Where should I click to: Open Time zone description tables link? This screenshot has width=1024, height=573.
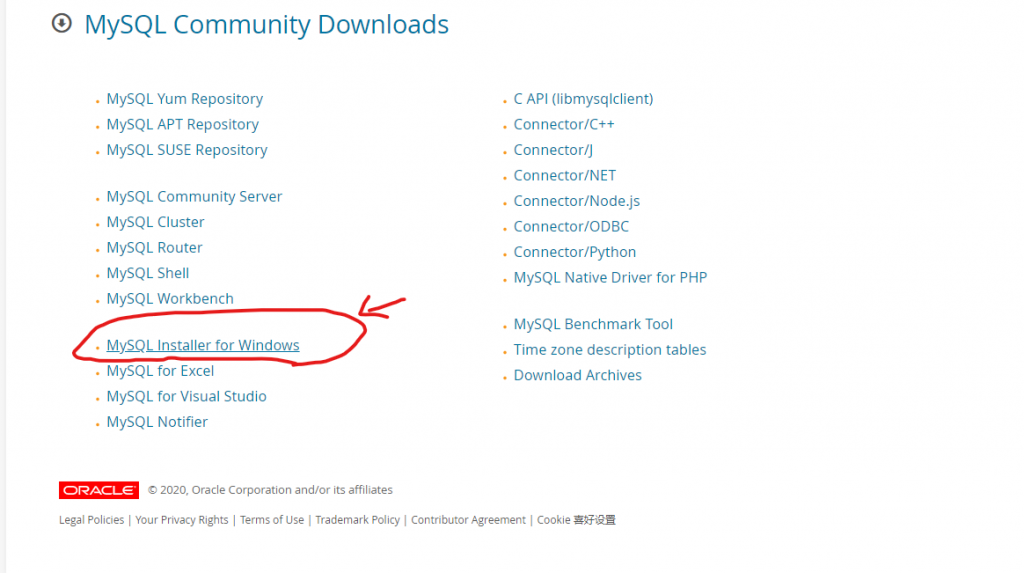[609, 350]
